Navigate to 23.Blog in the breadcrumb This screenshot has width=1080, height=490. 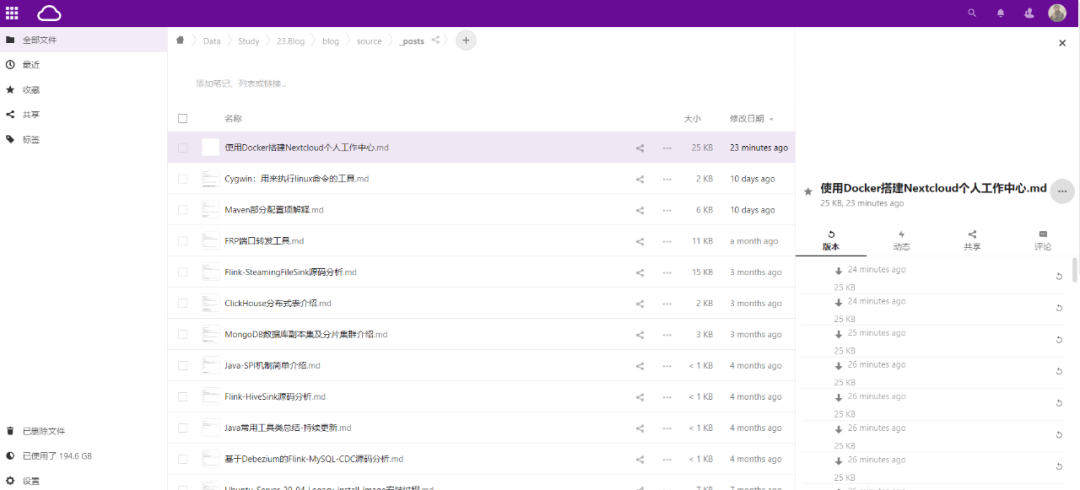point(291,41)
